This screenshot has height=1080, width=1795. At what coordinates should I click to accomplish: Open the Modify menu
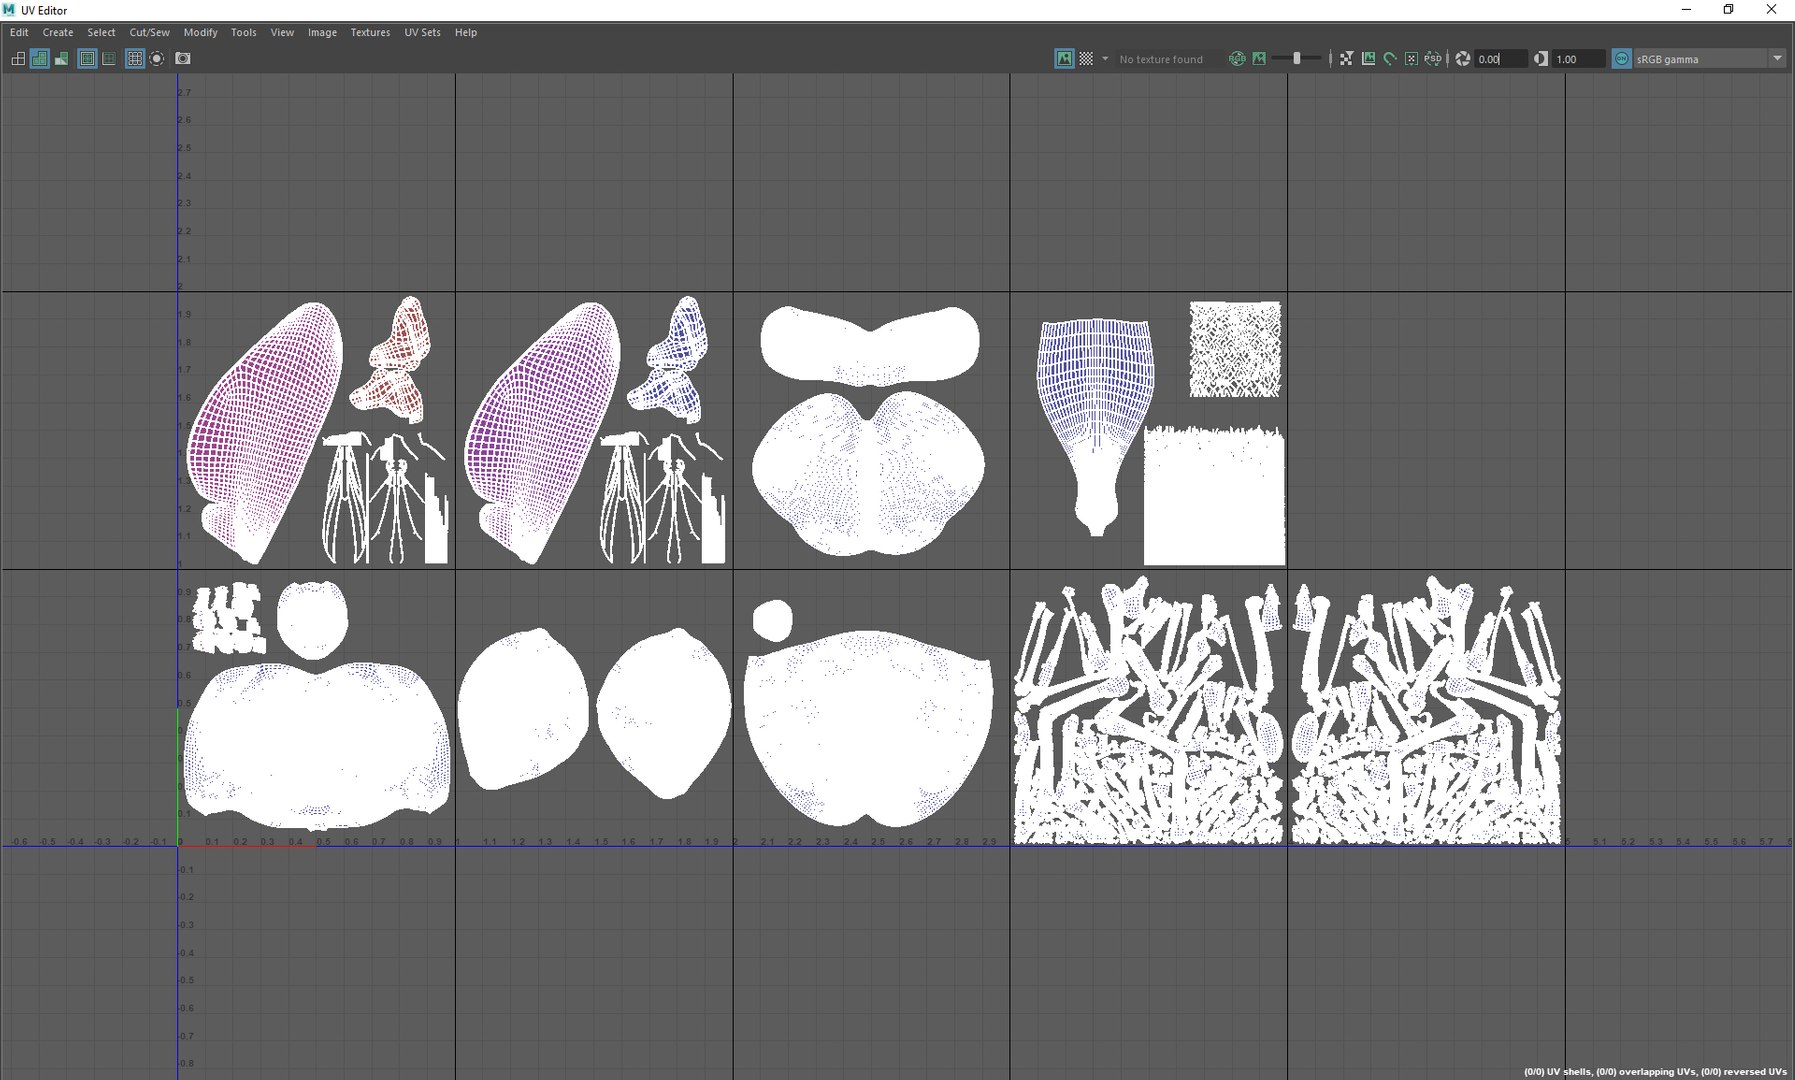coord(200,32)
